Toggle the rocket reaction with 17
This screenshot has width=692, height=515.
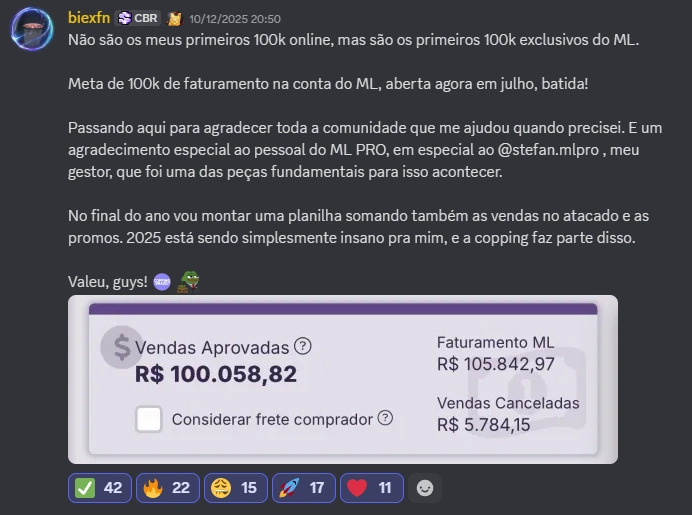point(304,488)
